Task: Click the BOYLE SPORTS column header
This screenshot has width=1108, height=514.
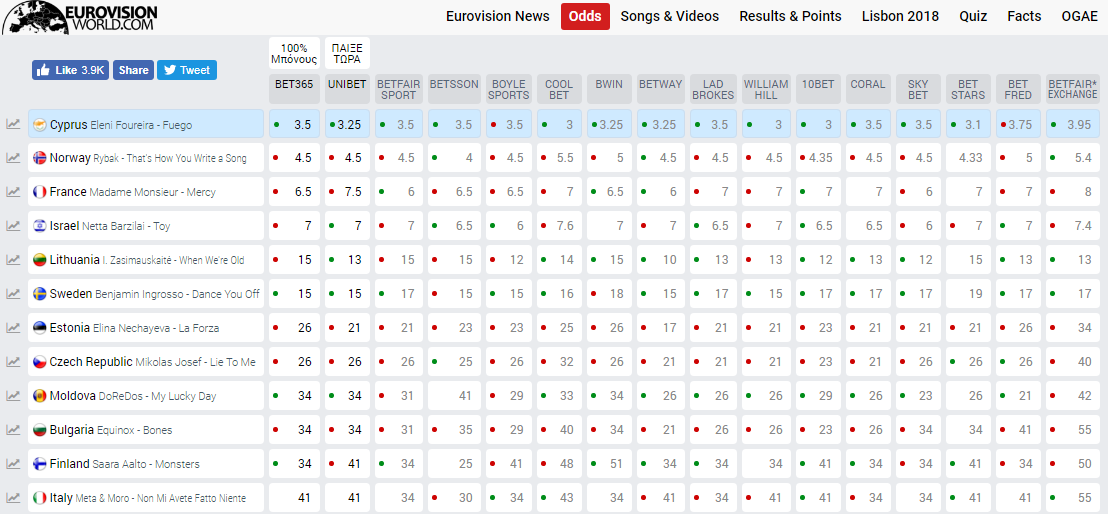Action: (508, 89)
